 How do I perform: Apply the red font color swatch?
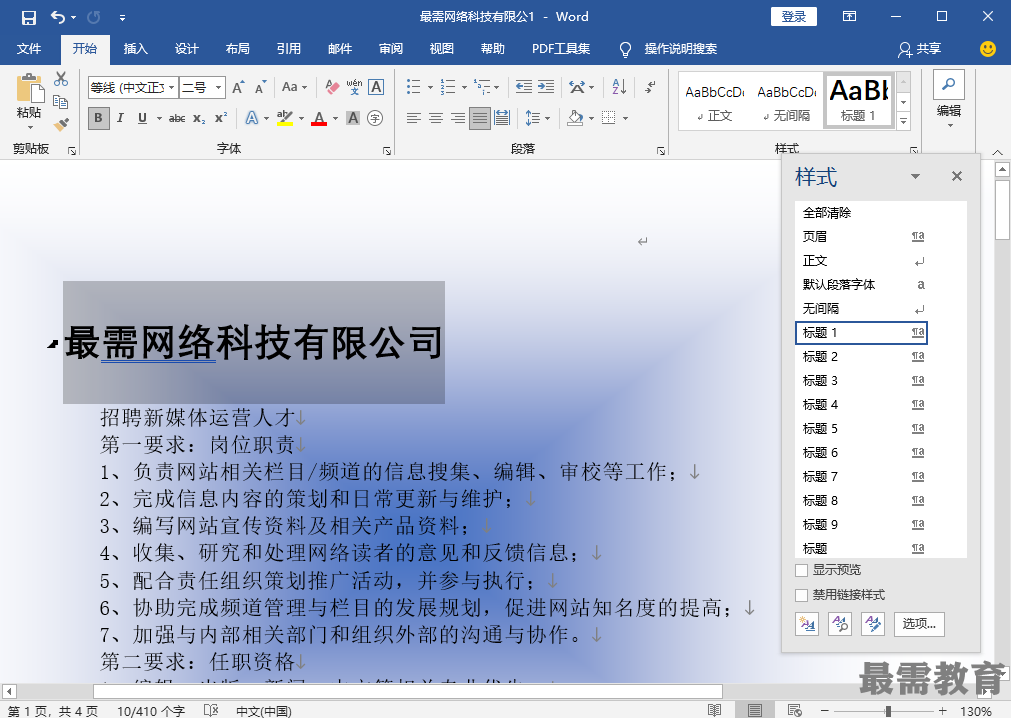(319, 119)
